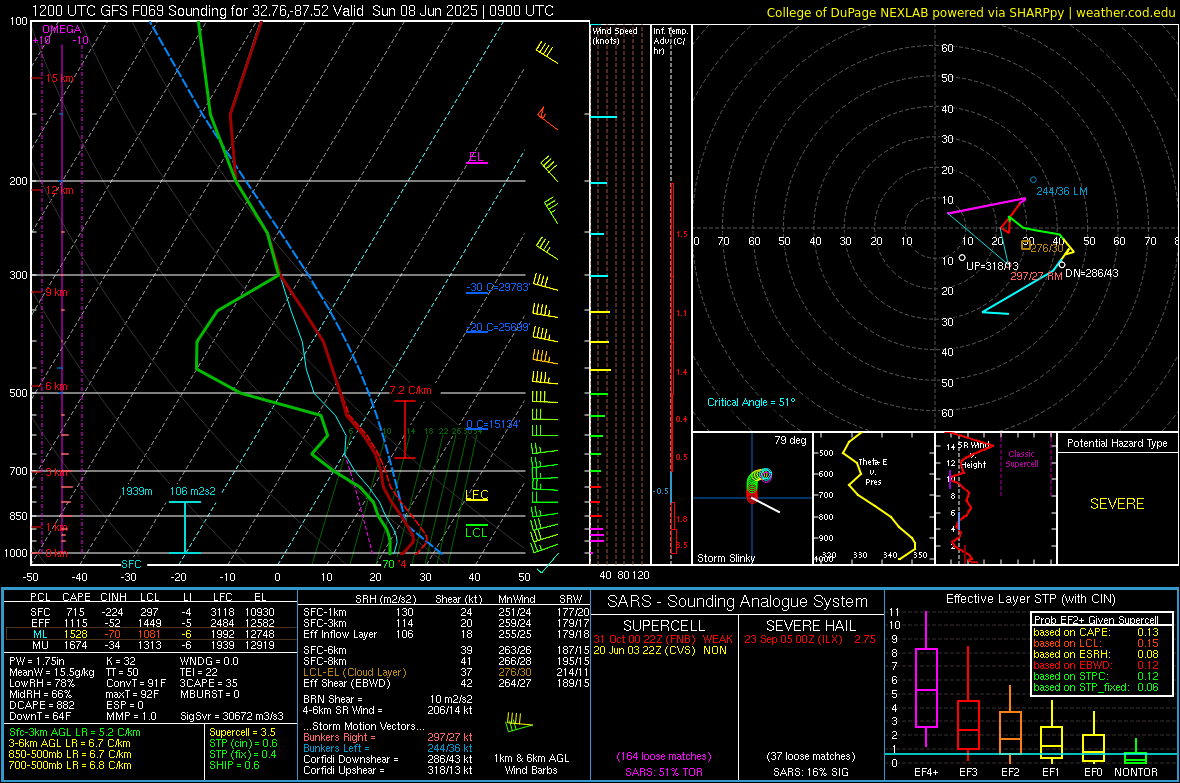Click the Corfidi Downshear = 286/43 kt line
This screenshot has width=1180, height=783.
click(x=388, y=759)
